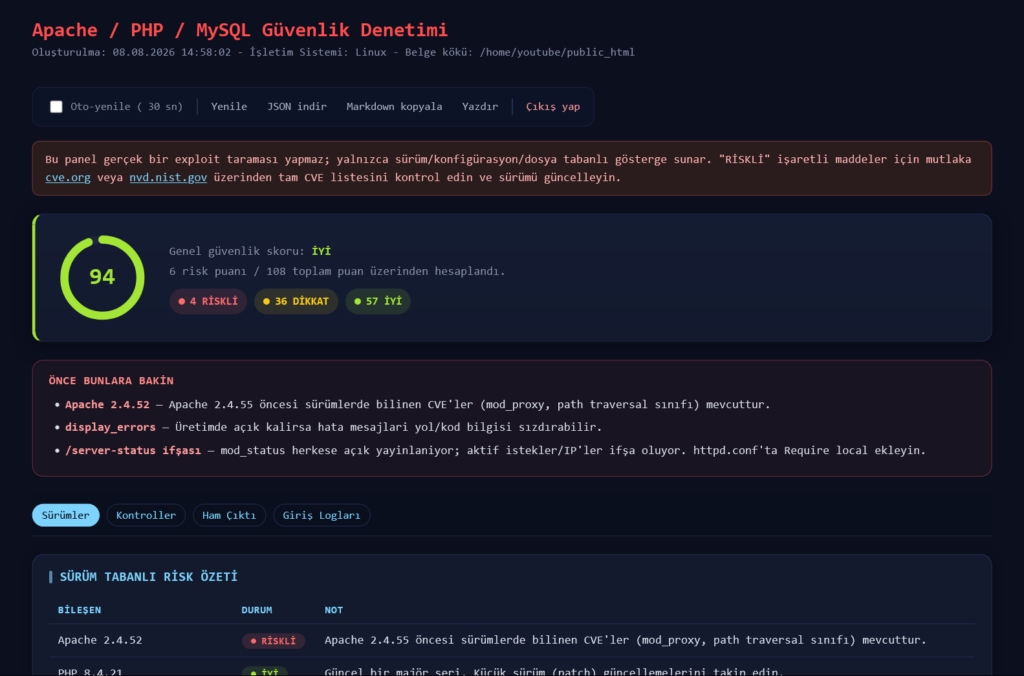
Task: Select the Sürümler tab
Action: click(x=65, y=515)
